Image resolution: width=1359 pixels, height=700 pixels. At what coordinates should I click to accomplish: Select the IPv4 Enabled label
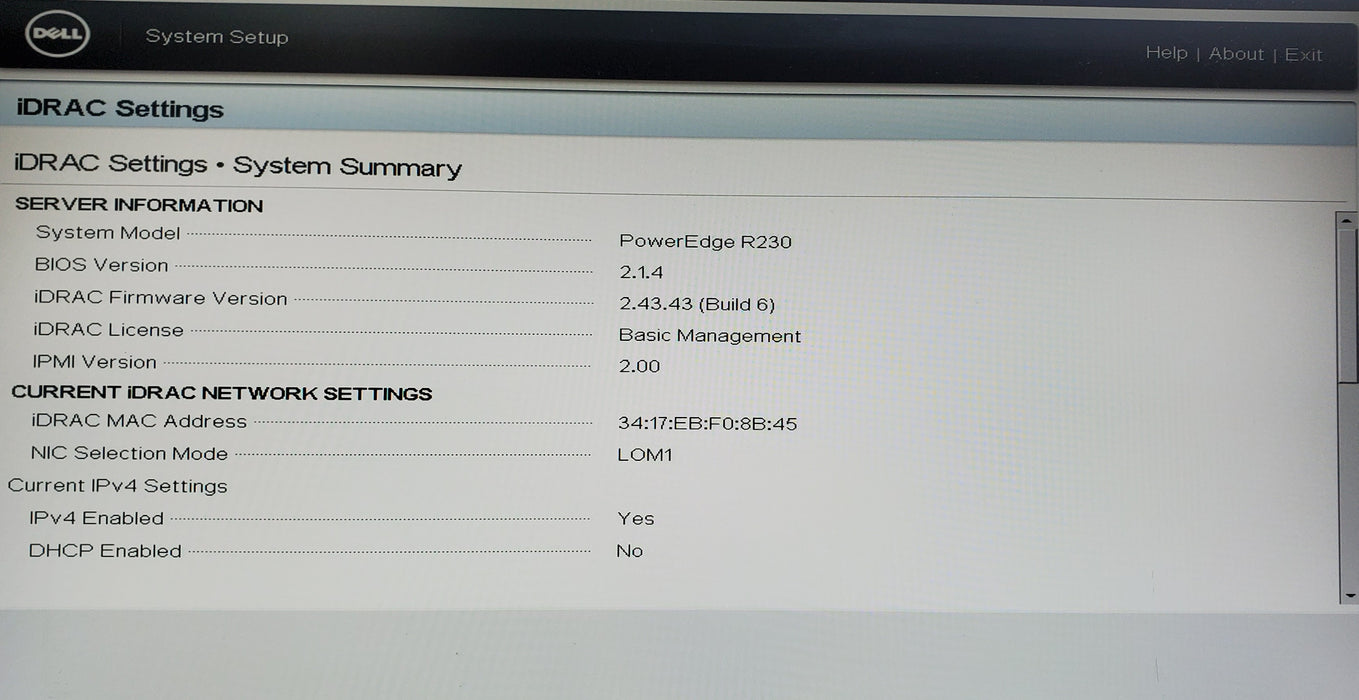[96, 518]
